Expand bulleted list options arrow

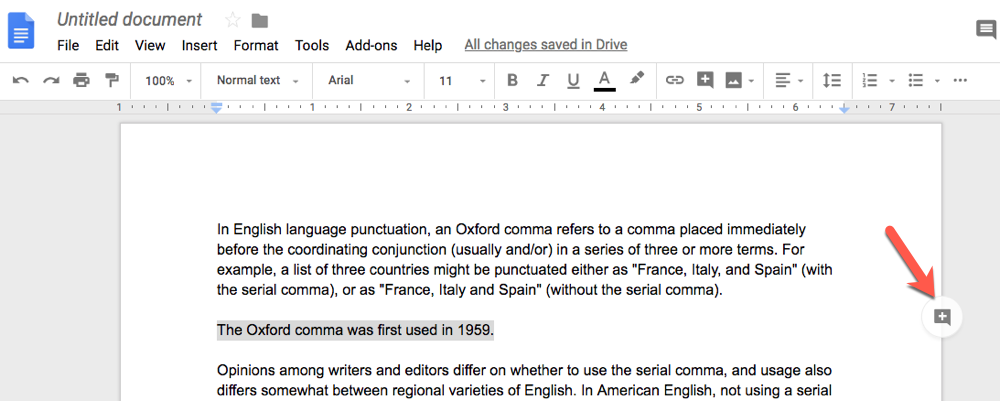[937, 81]
